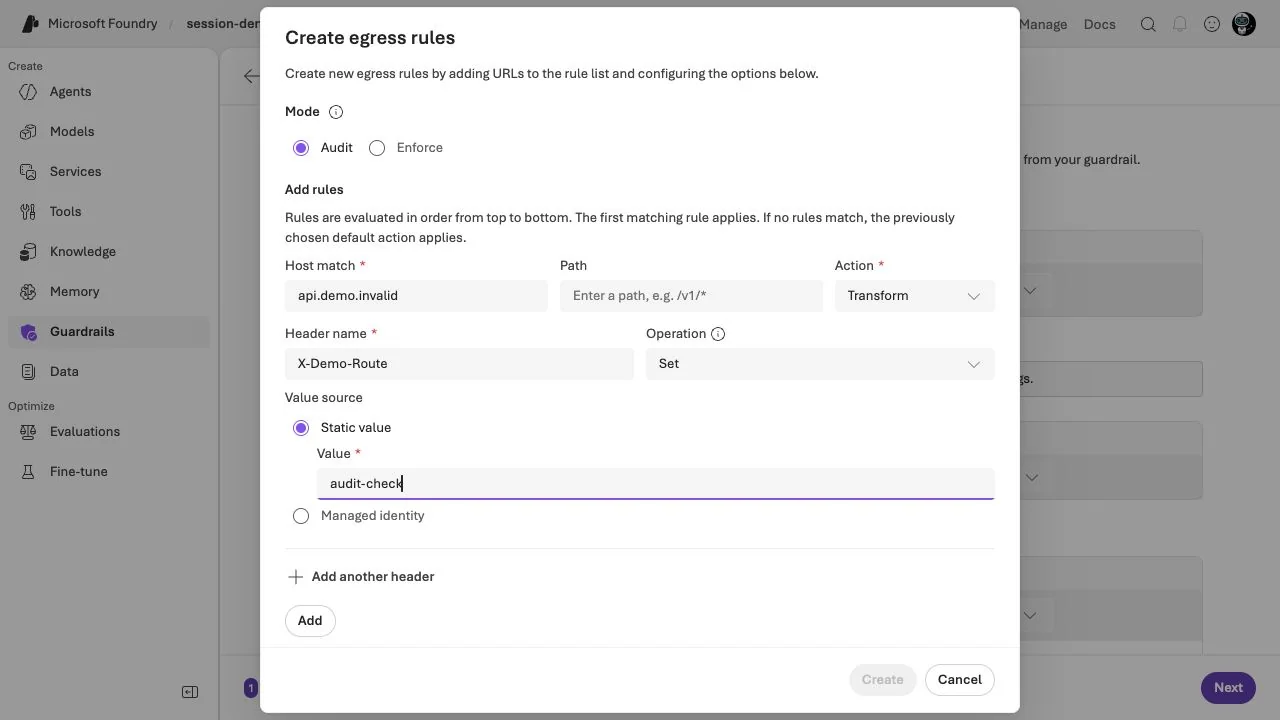Click the Microsoft Foundry logo icon

(29, 24)
